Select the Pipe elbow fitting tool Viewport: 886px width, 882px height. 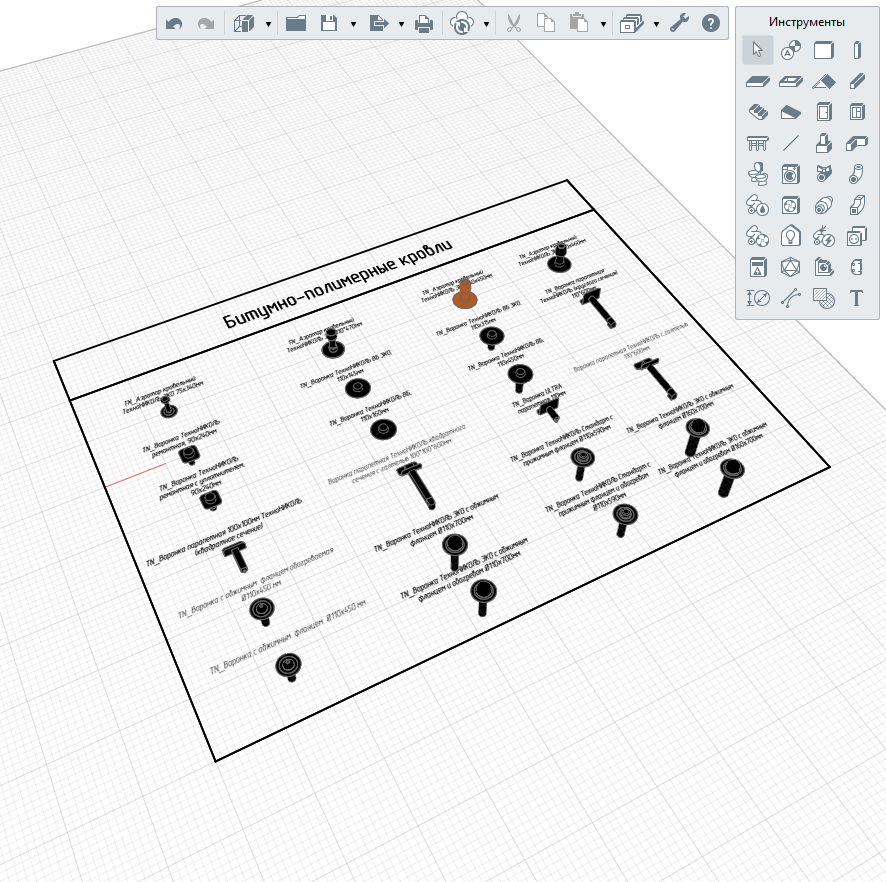pos(857,174)
